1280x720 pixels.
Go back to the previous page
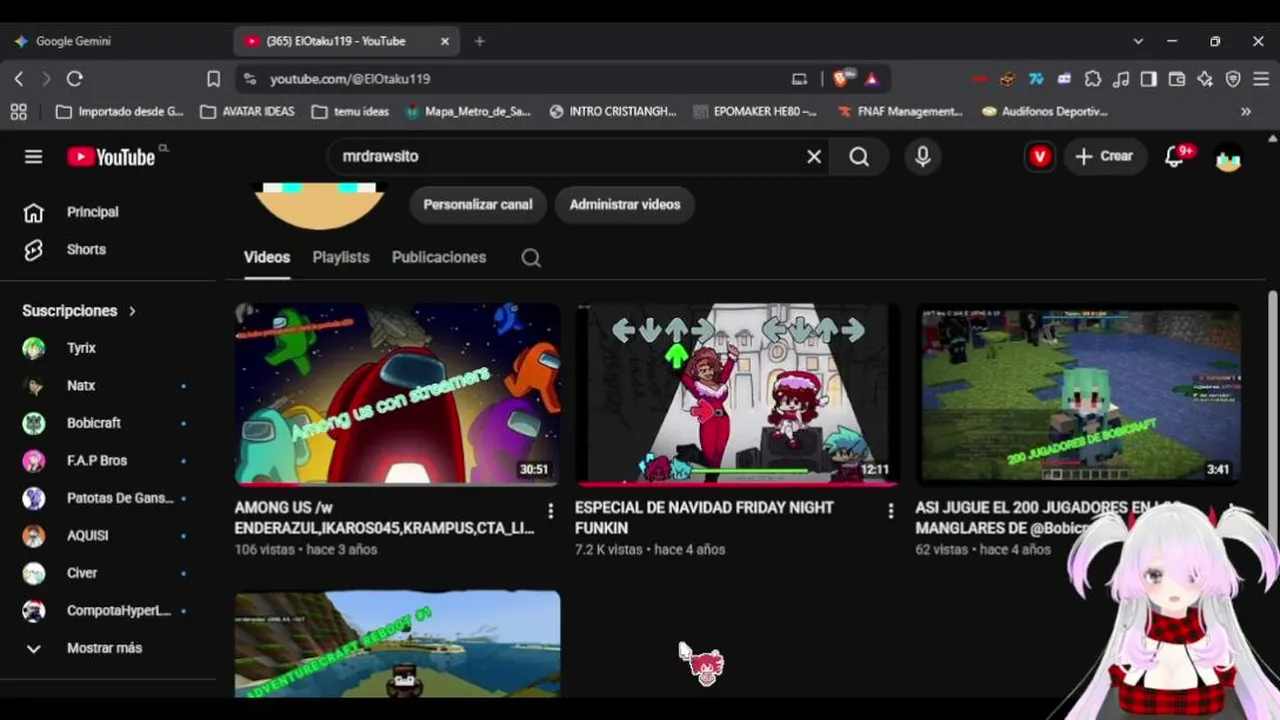click(x=18, y=79)
